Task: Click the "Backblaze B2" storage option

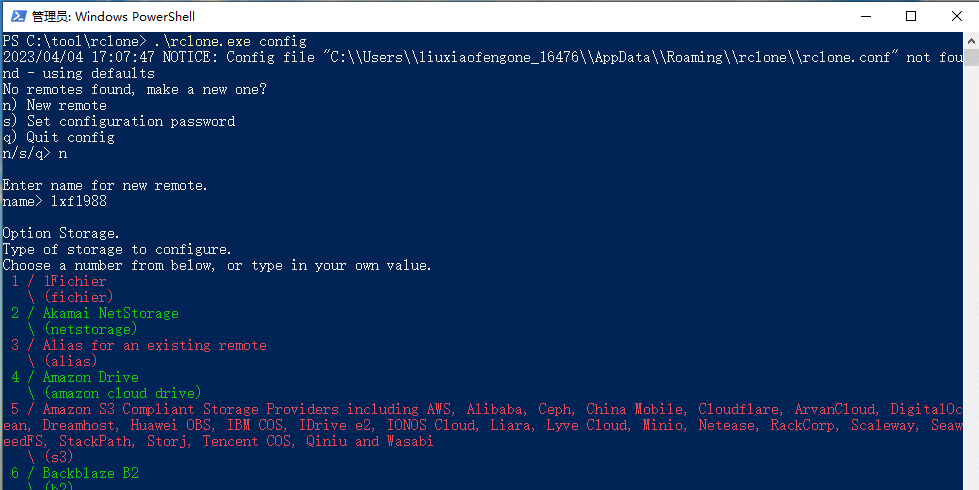Action: pyautogui.click(x=90, y=473)
